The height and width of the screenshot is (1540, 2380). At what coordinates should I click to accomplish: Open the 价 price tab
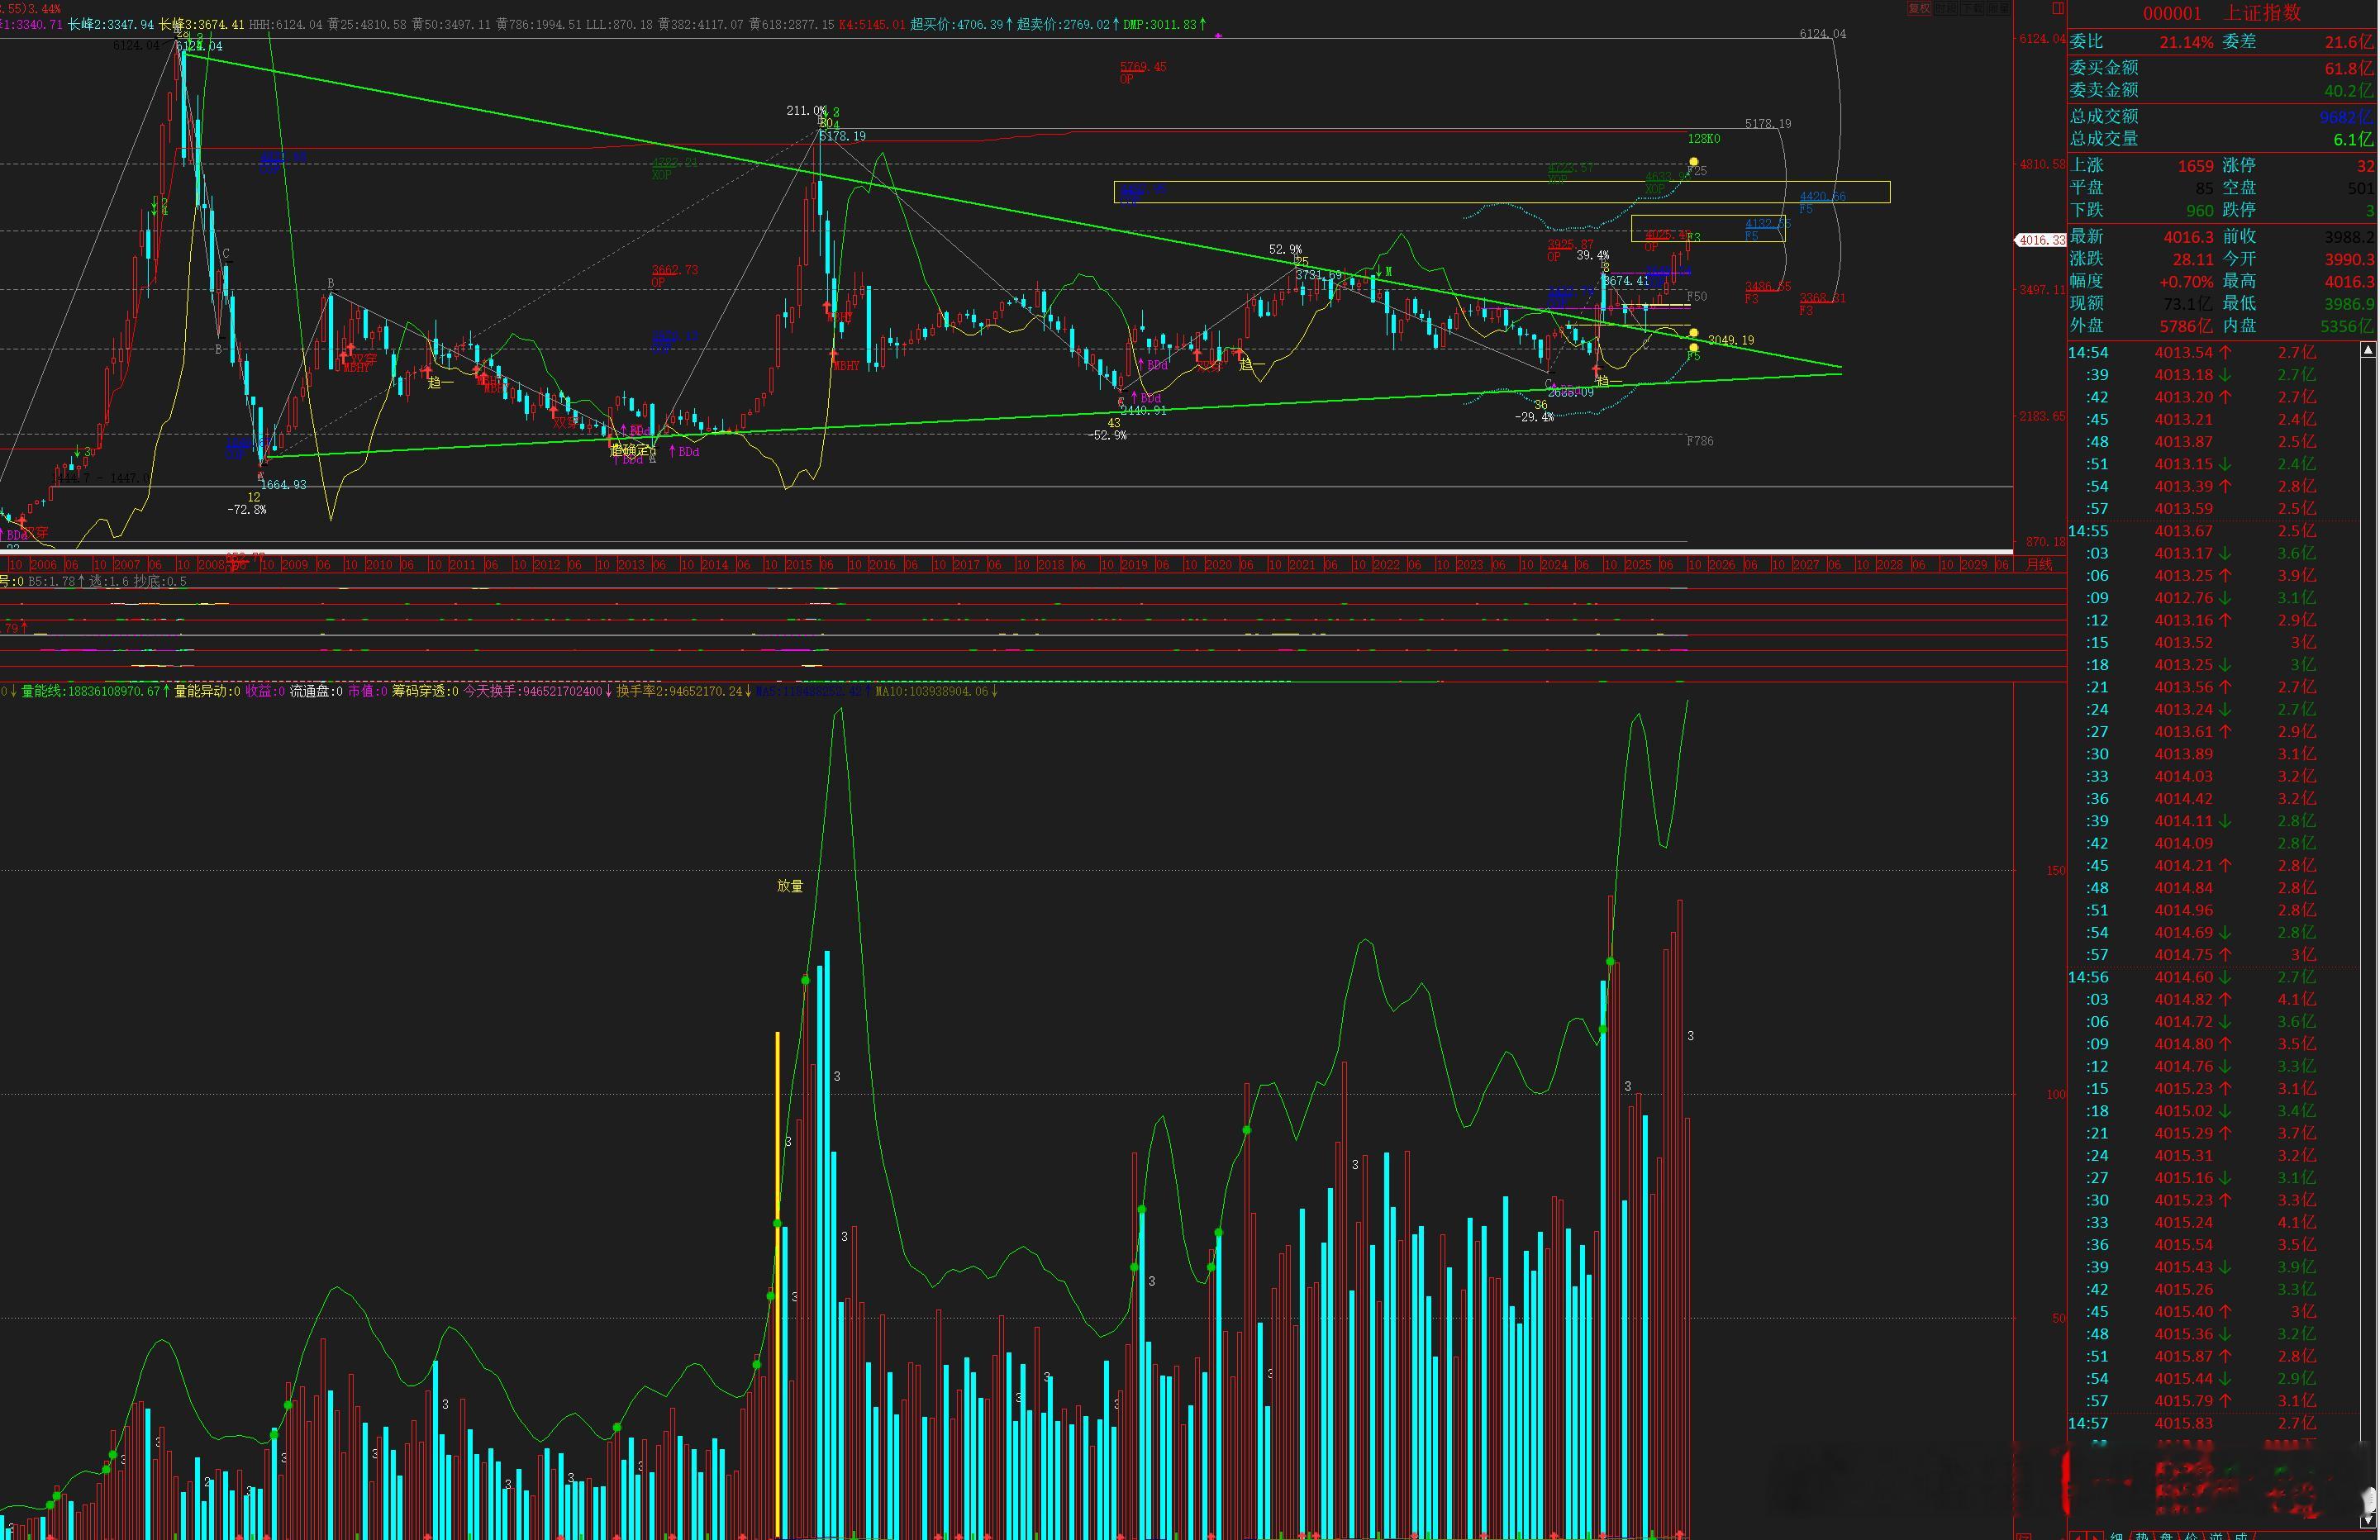(x=2192, y=1536)
